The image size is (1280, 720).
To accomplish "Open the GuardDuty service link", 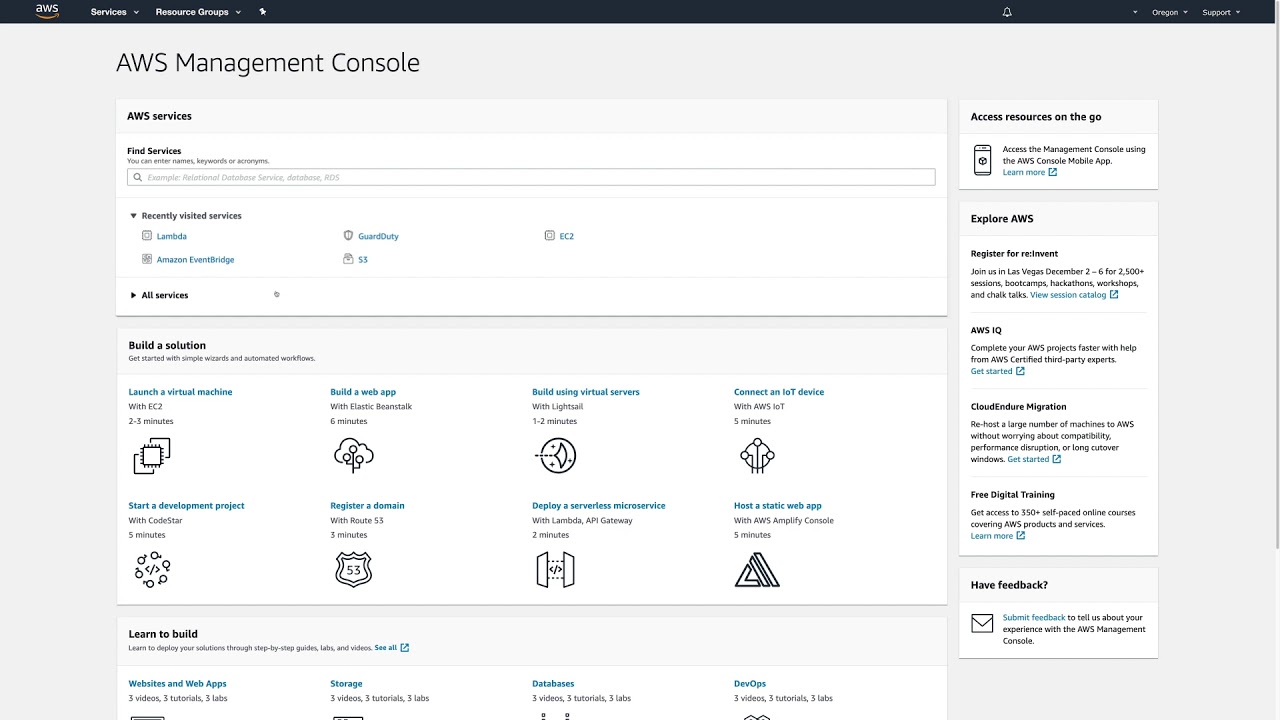I will click(378, 236).
